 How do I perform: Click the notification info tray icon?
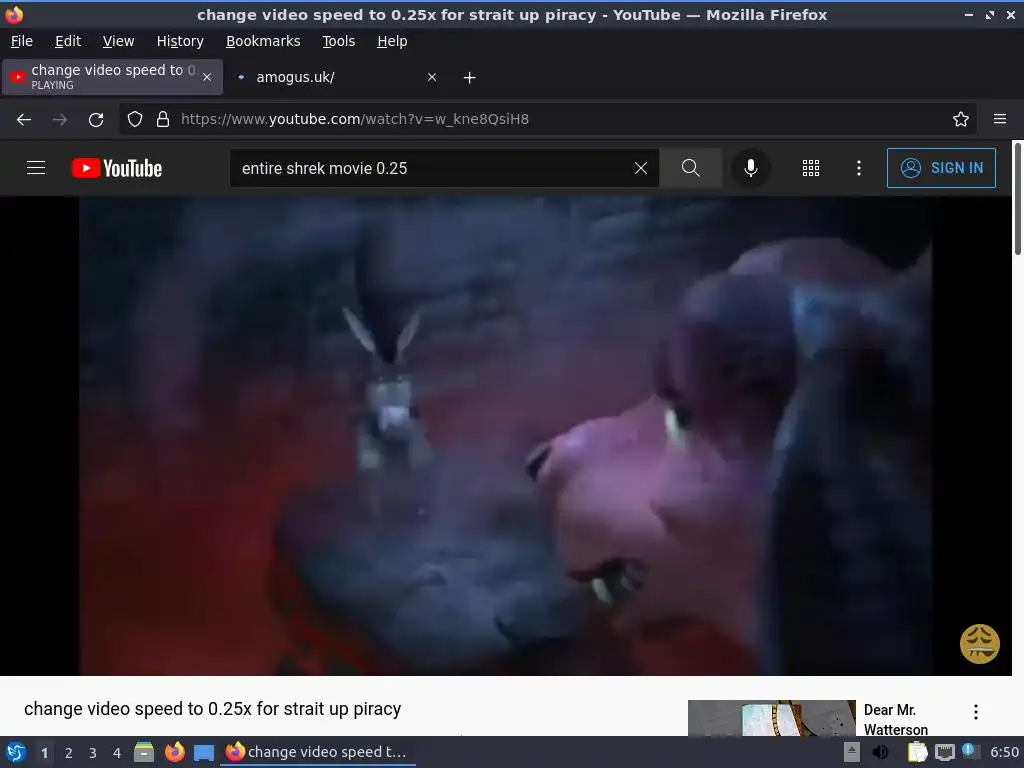pos(970,752)
